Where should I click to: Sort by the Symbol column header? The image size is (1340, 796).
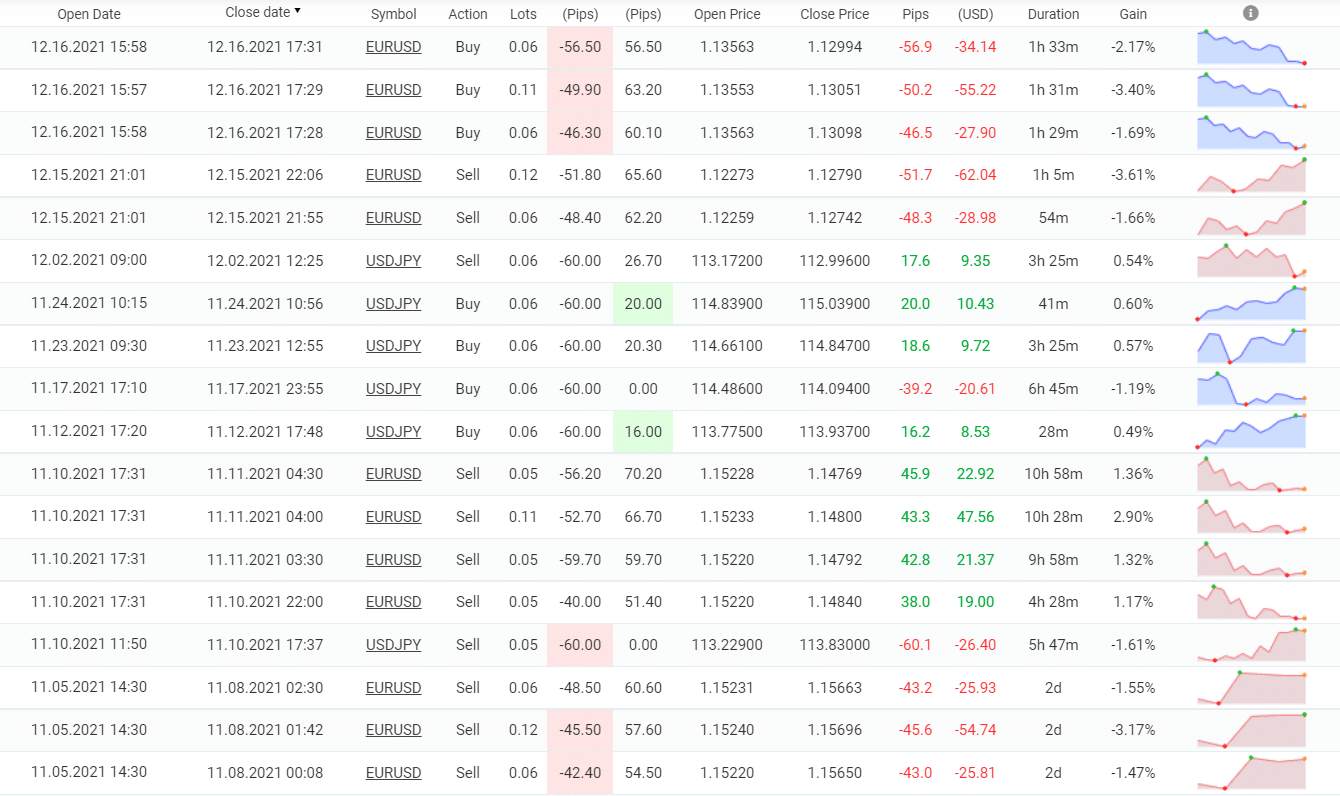coord(394,14)
